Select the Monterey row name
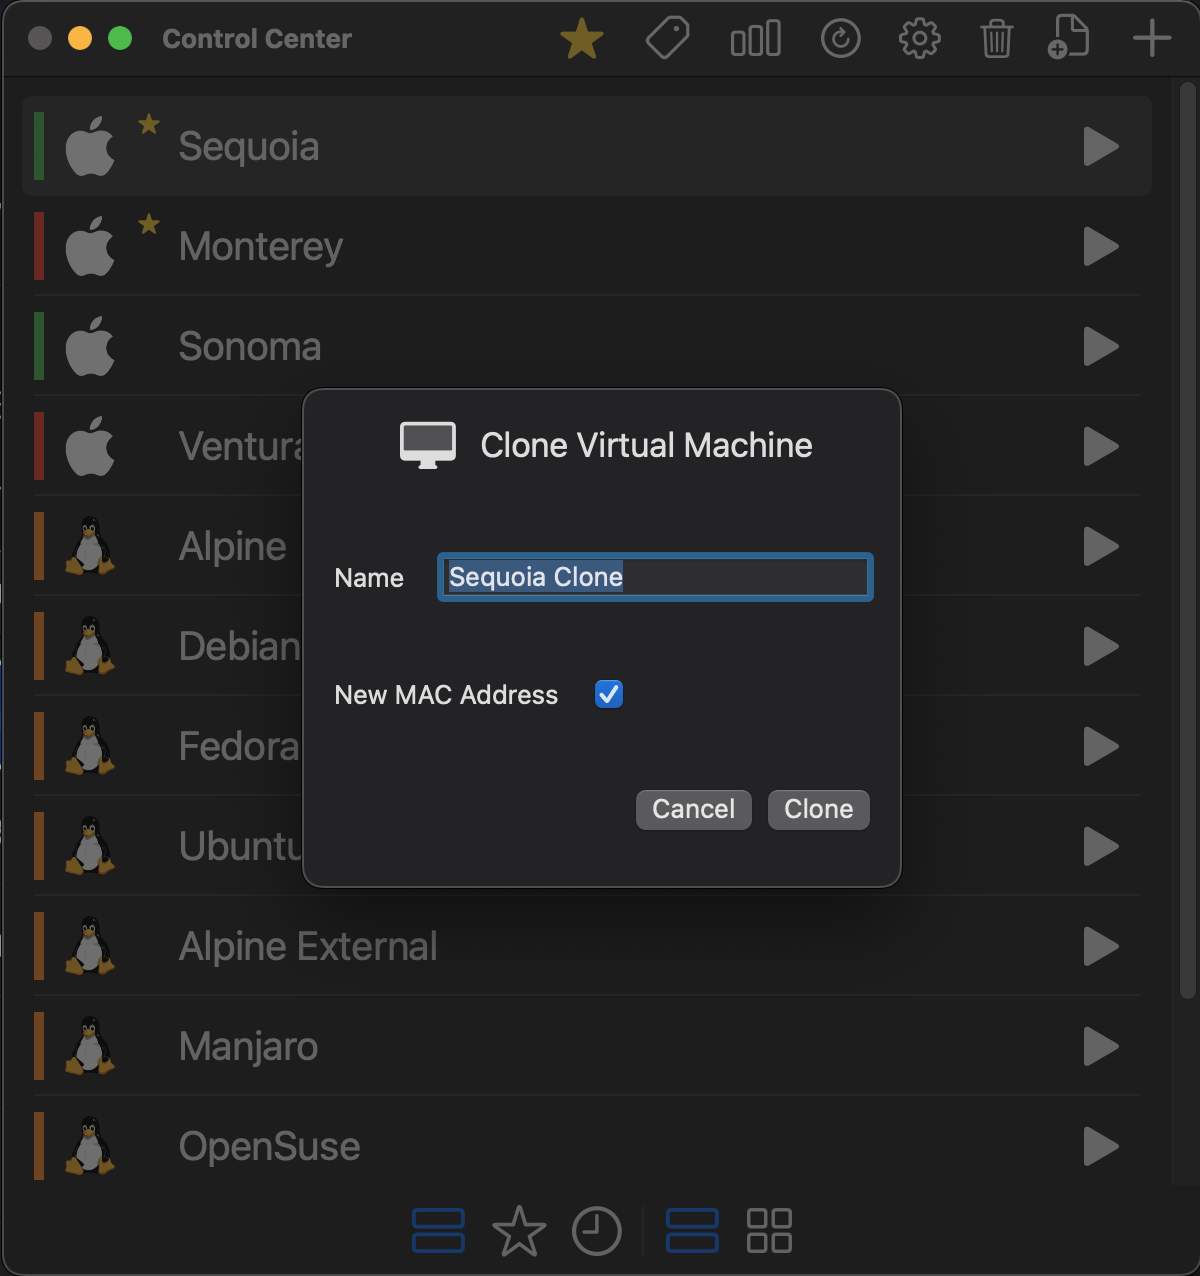This screenshot has height=1276, width=1200. (261, 247)
